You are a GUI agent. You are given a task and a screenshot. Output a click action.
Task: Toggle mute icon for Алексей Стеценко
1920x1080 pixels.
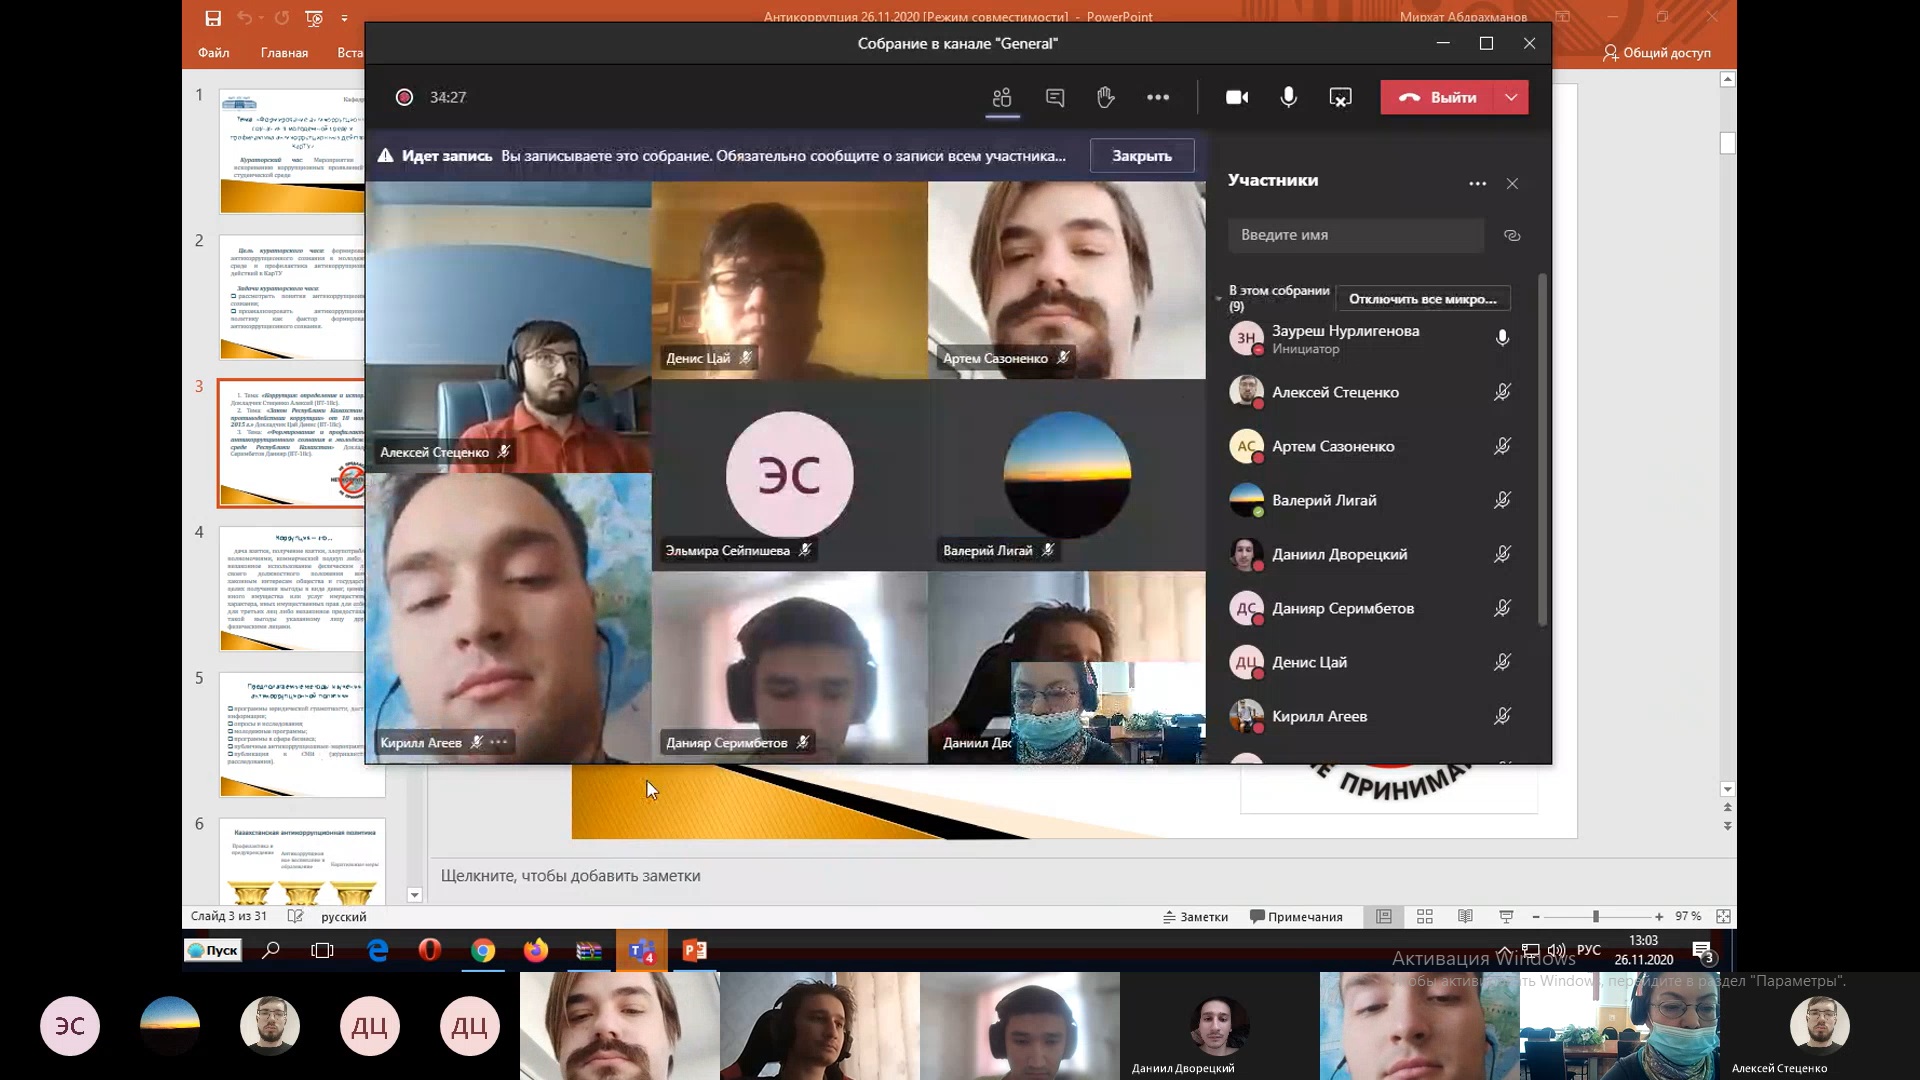coord(1502,392)
